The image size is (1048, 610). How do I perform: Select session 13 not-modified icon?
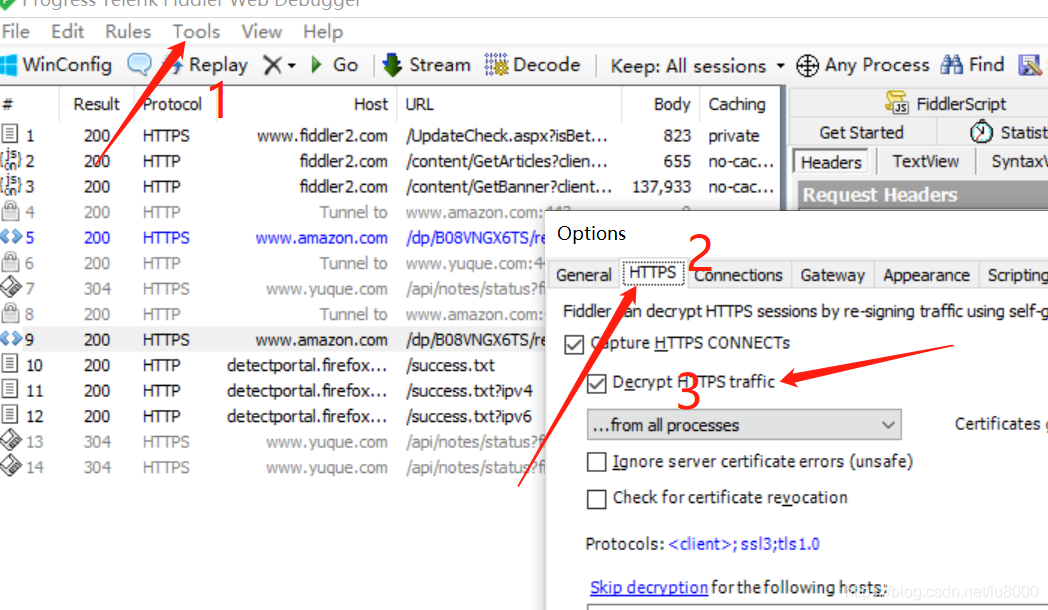pyautogui.click(x=11, y=440)
